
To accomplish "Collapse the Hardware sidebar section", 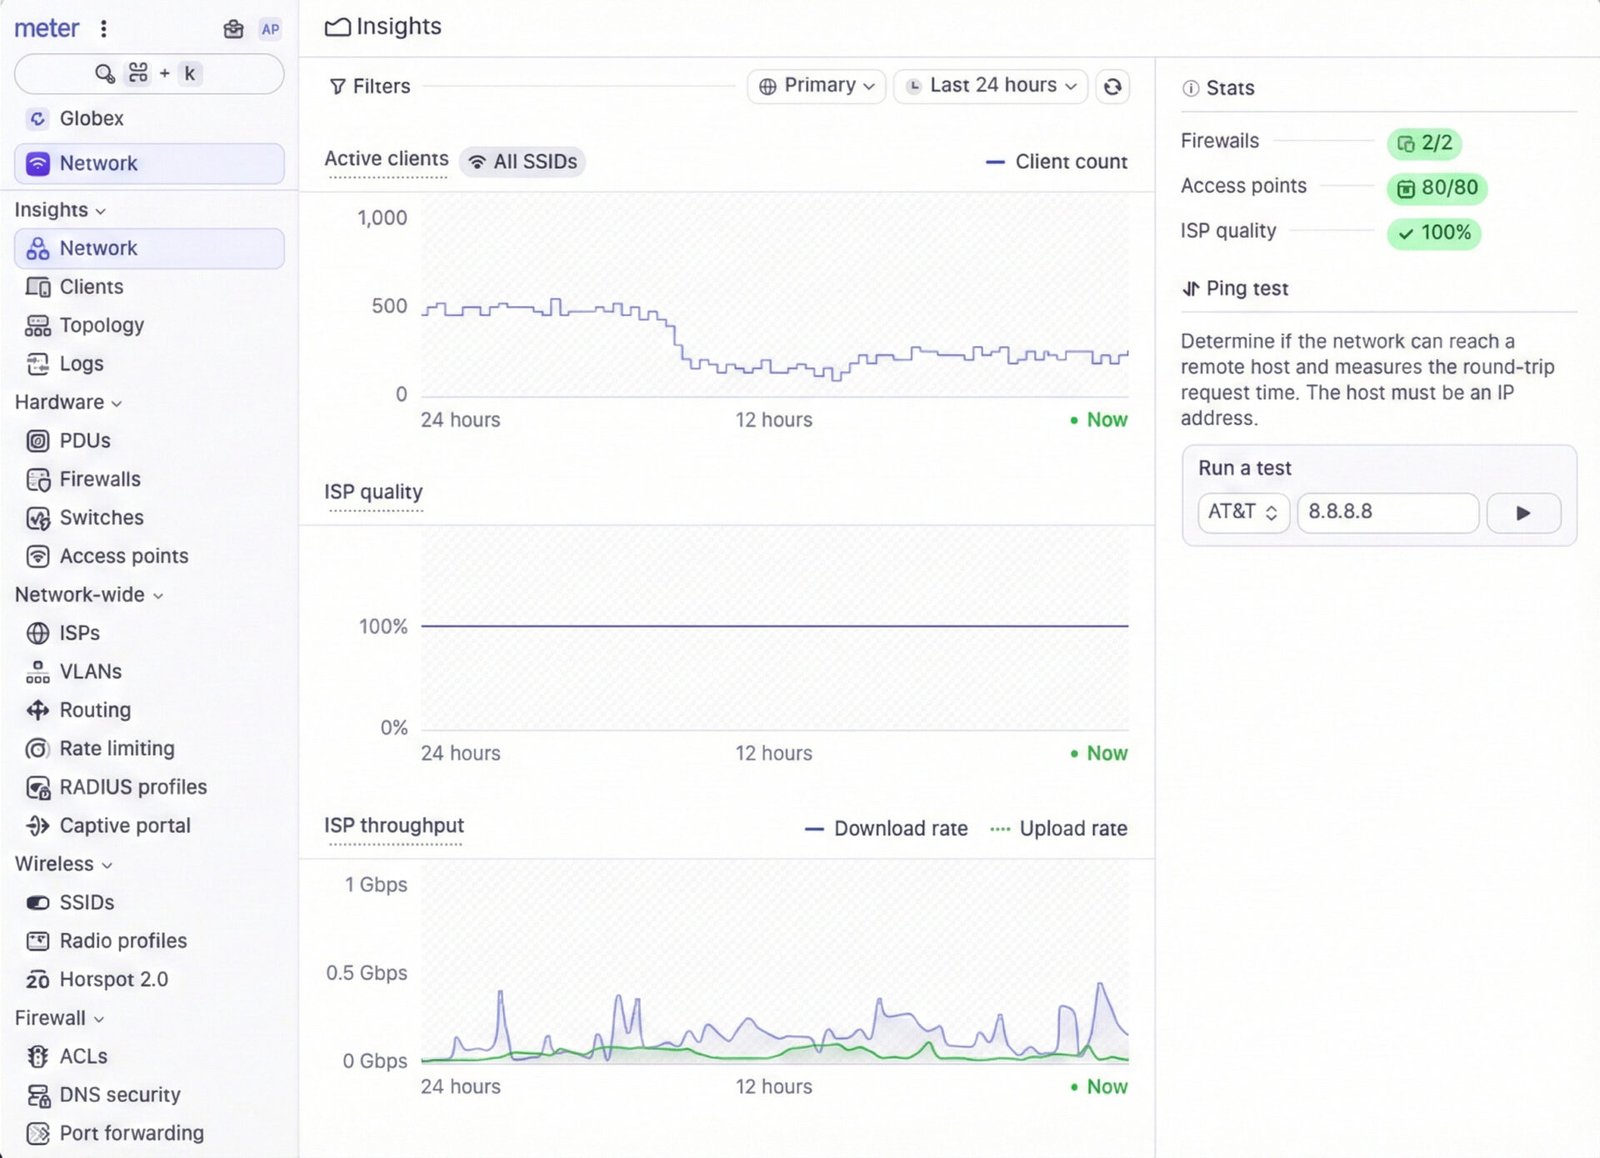I will click(68, 402).
